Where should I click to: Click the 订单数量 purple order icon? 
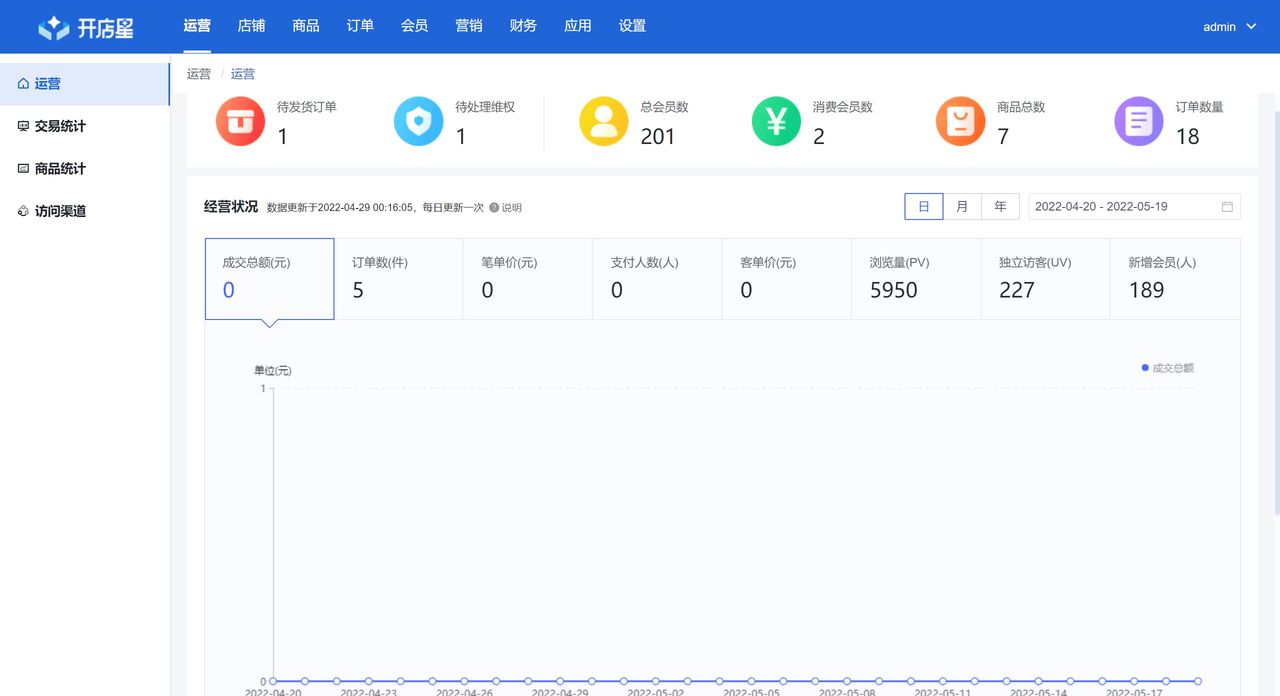pyautogui.click(x=1138, y=120)
